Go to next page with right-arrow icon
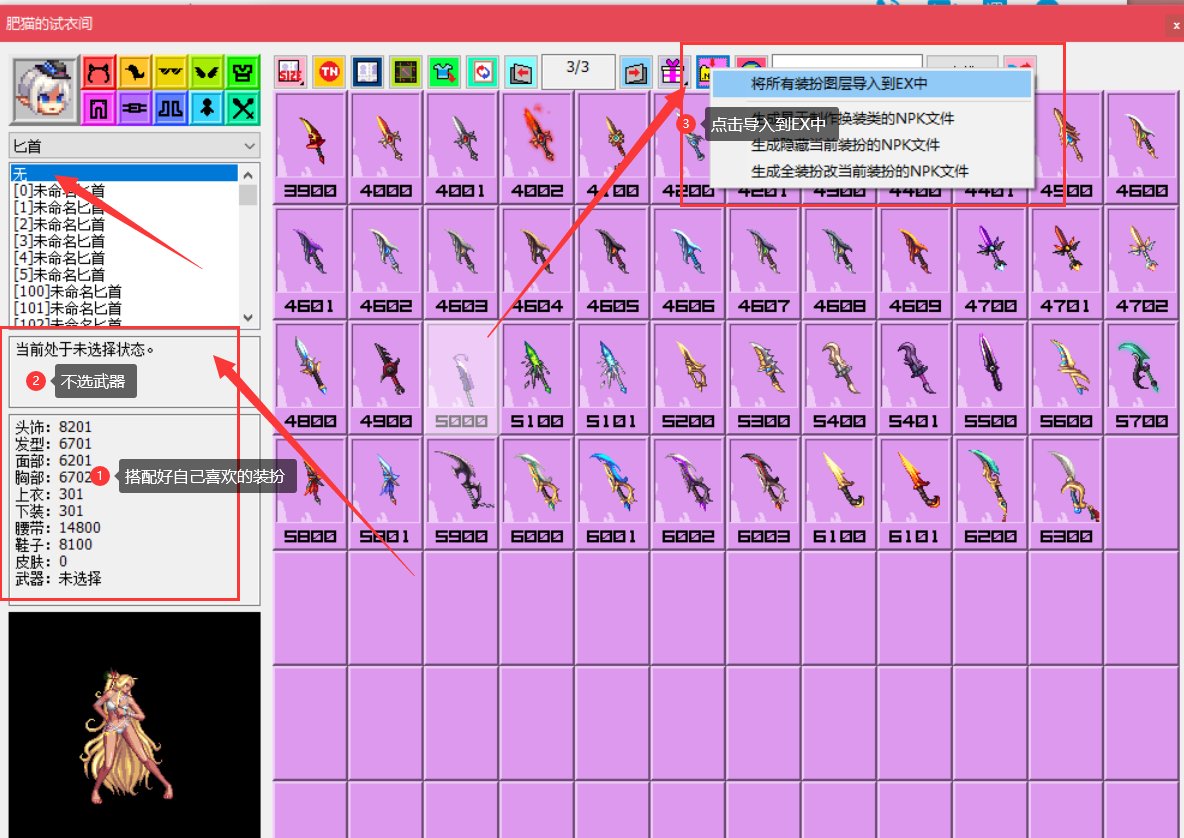 (x=636, y=72)
